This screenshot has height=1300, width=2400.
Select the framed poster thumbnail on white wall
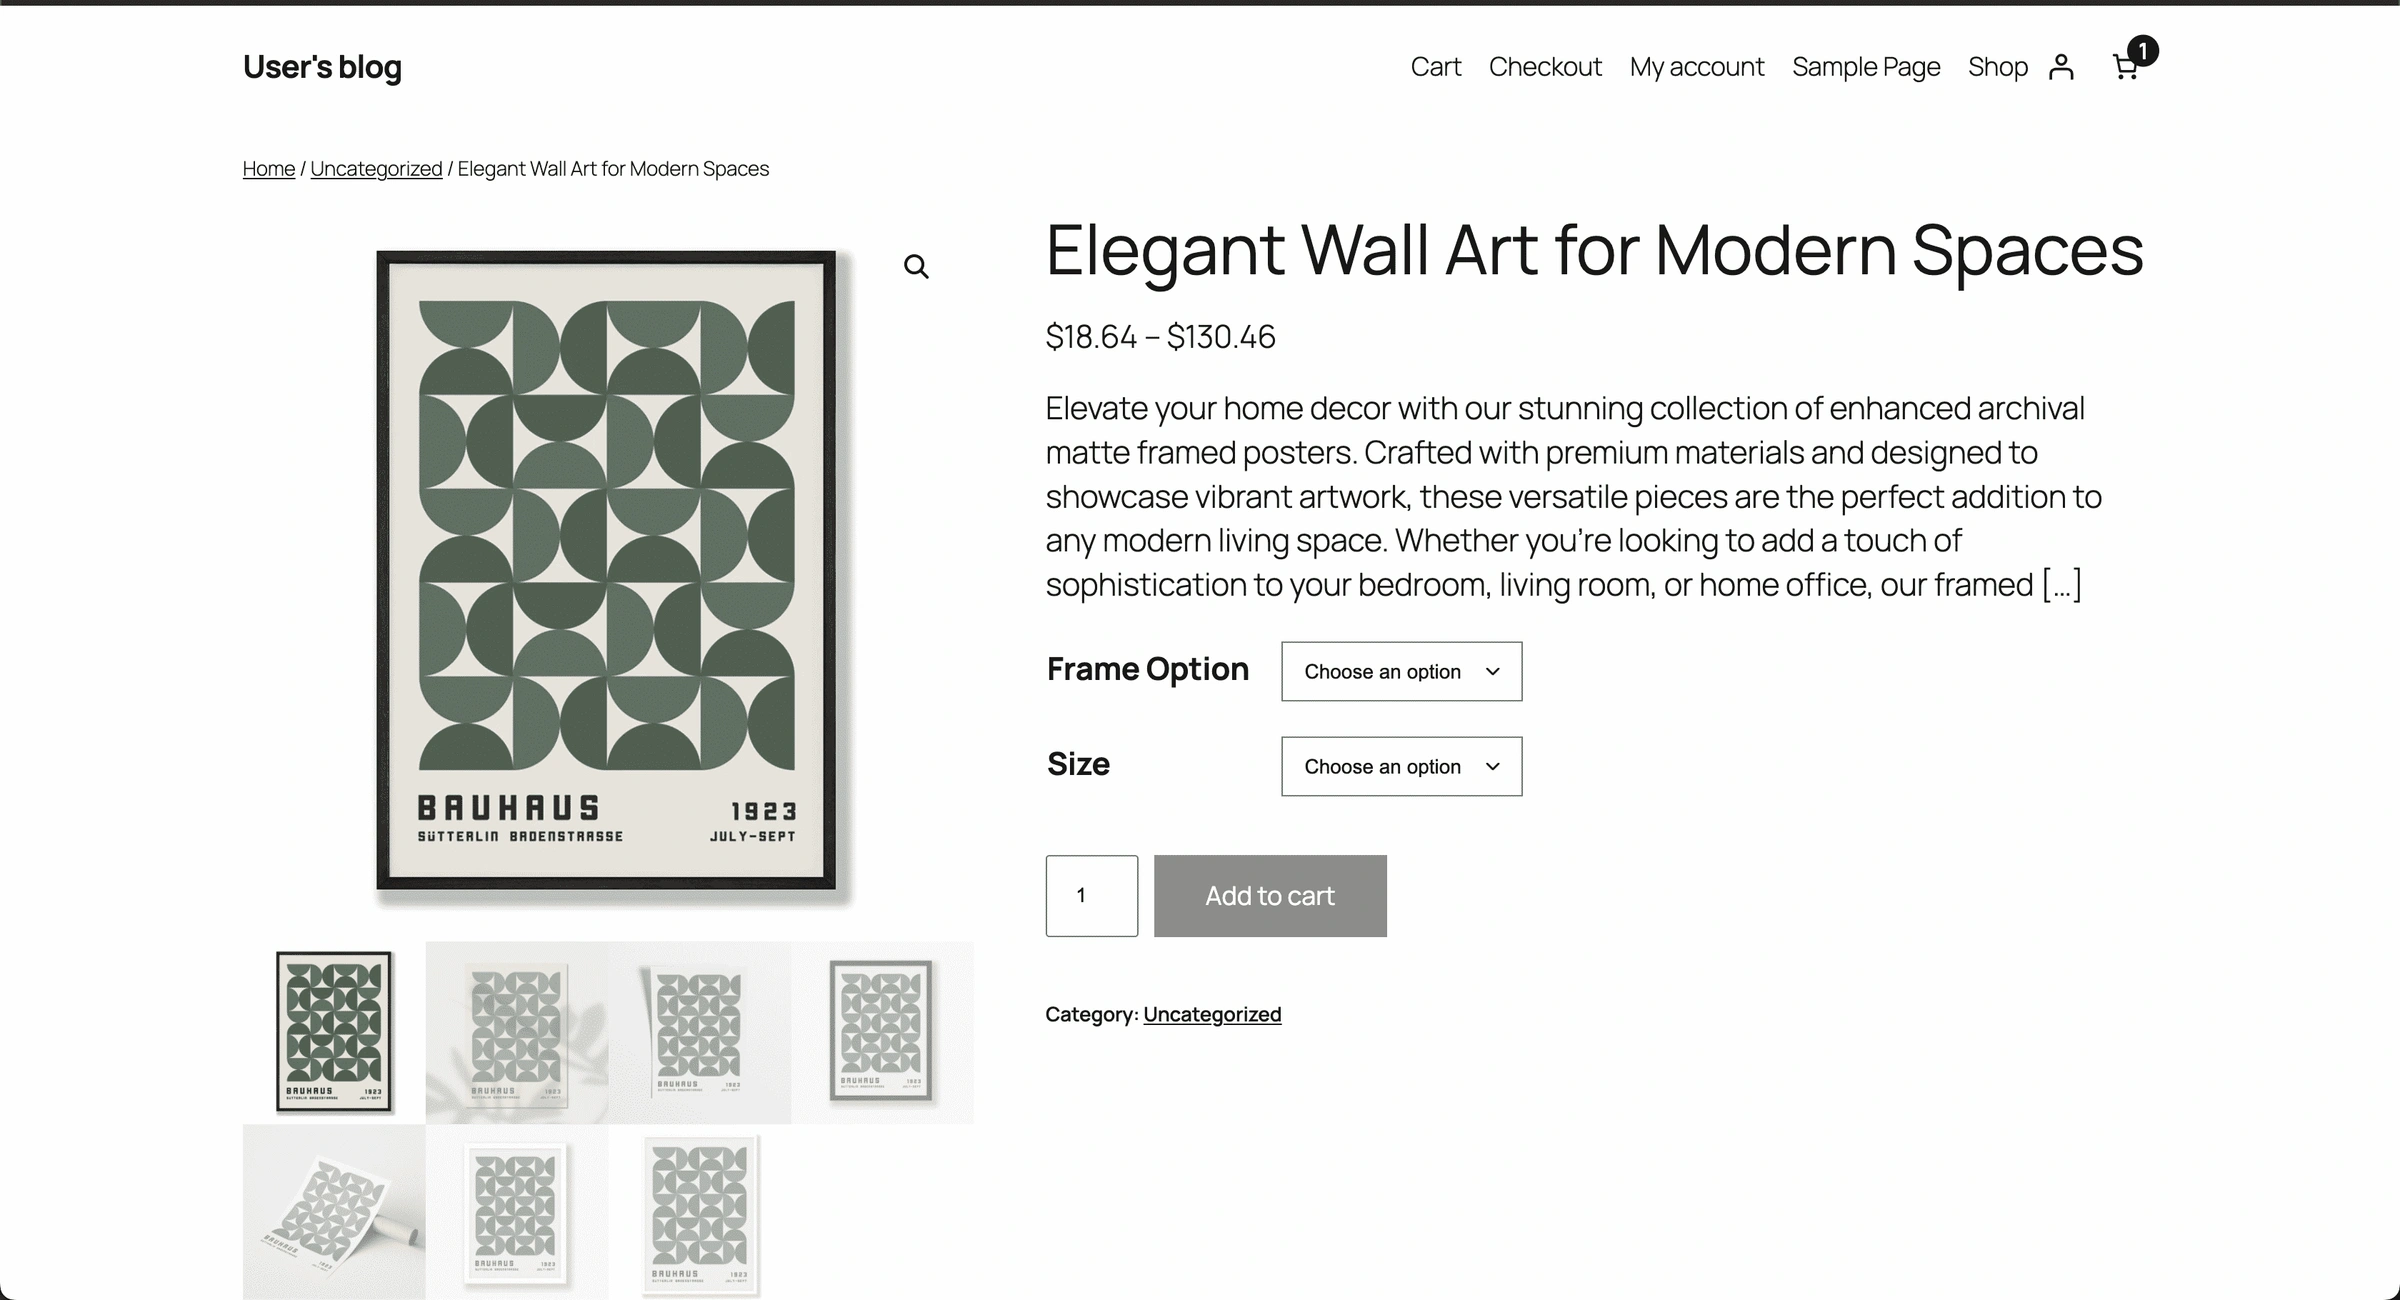point(885,1030)
